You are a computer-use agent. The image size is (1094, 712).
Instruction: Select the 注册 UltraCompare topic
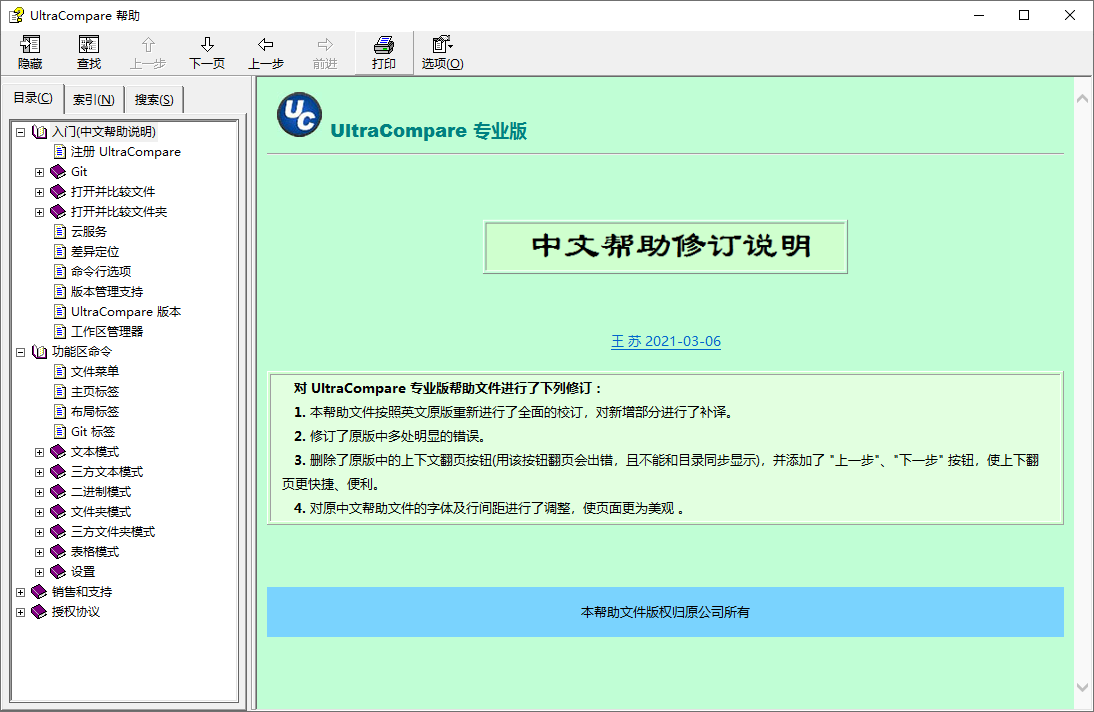click(x=125, y=152)
